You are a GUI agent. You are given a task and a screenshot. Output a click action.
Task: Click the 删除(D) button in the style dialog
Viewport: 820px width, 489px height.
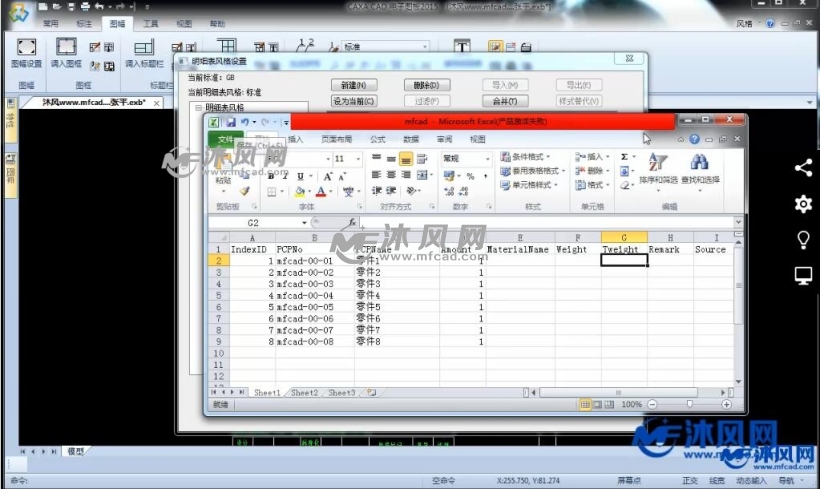pyautogui.click(x=426, y=85)
